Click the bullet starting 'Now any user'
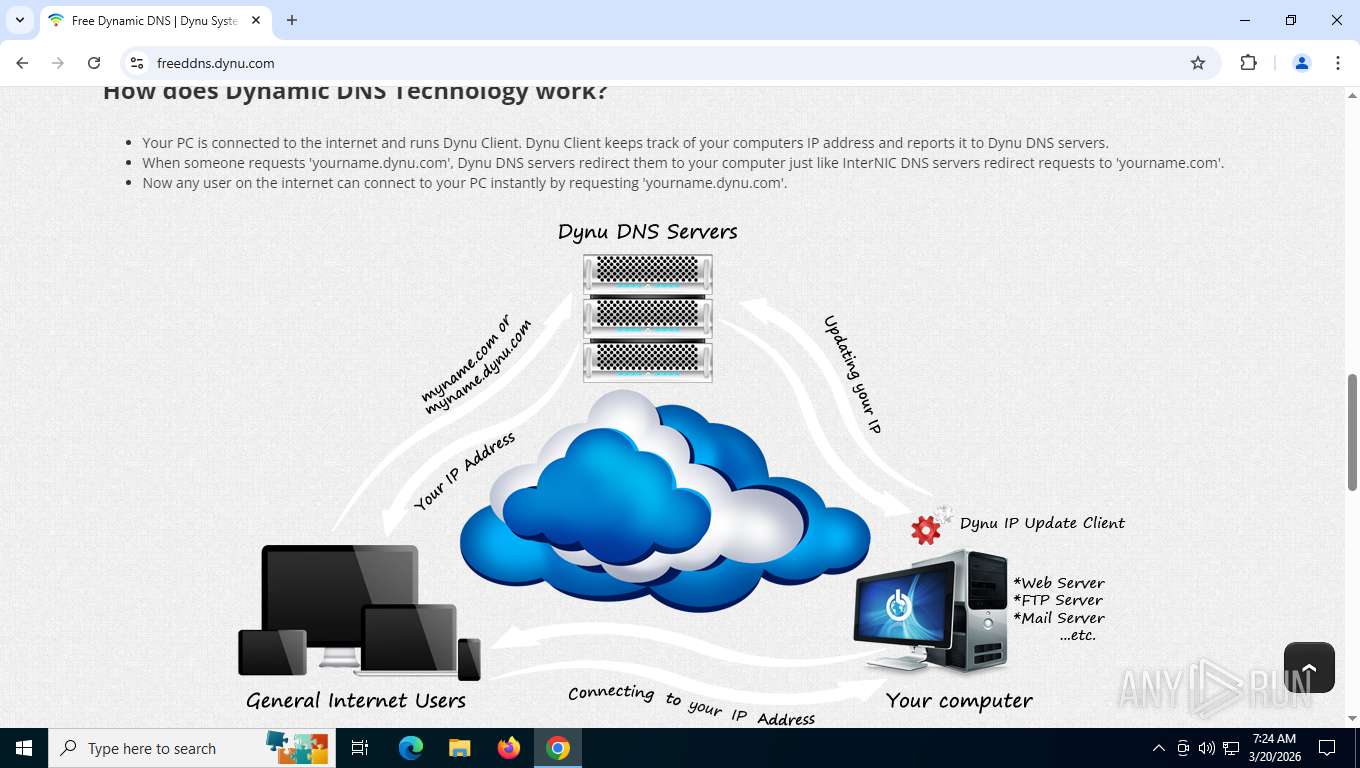Screen dimensions: 1360x768 click(x=464, y=183)
